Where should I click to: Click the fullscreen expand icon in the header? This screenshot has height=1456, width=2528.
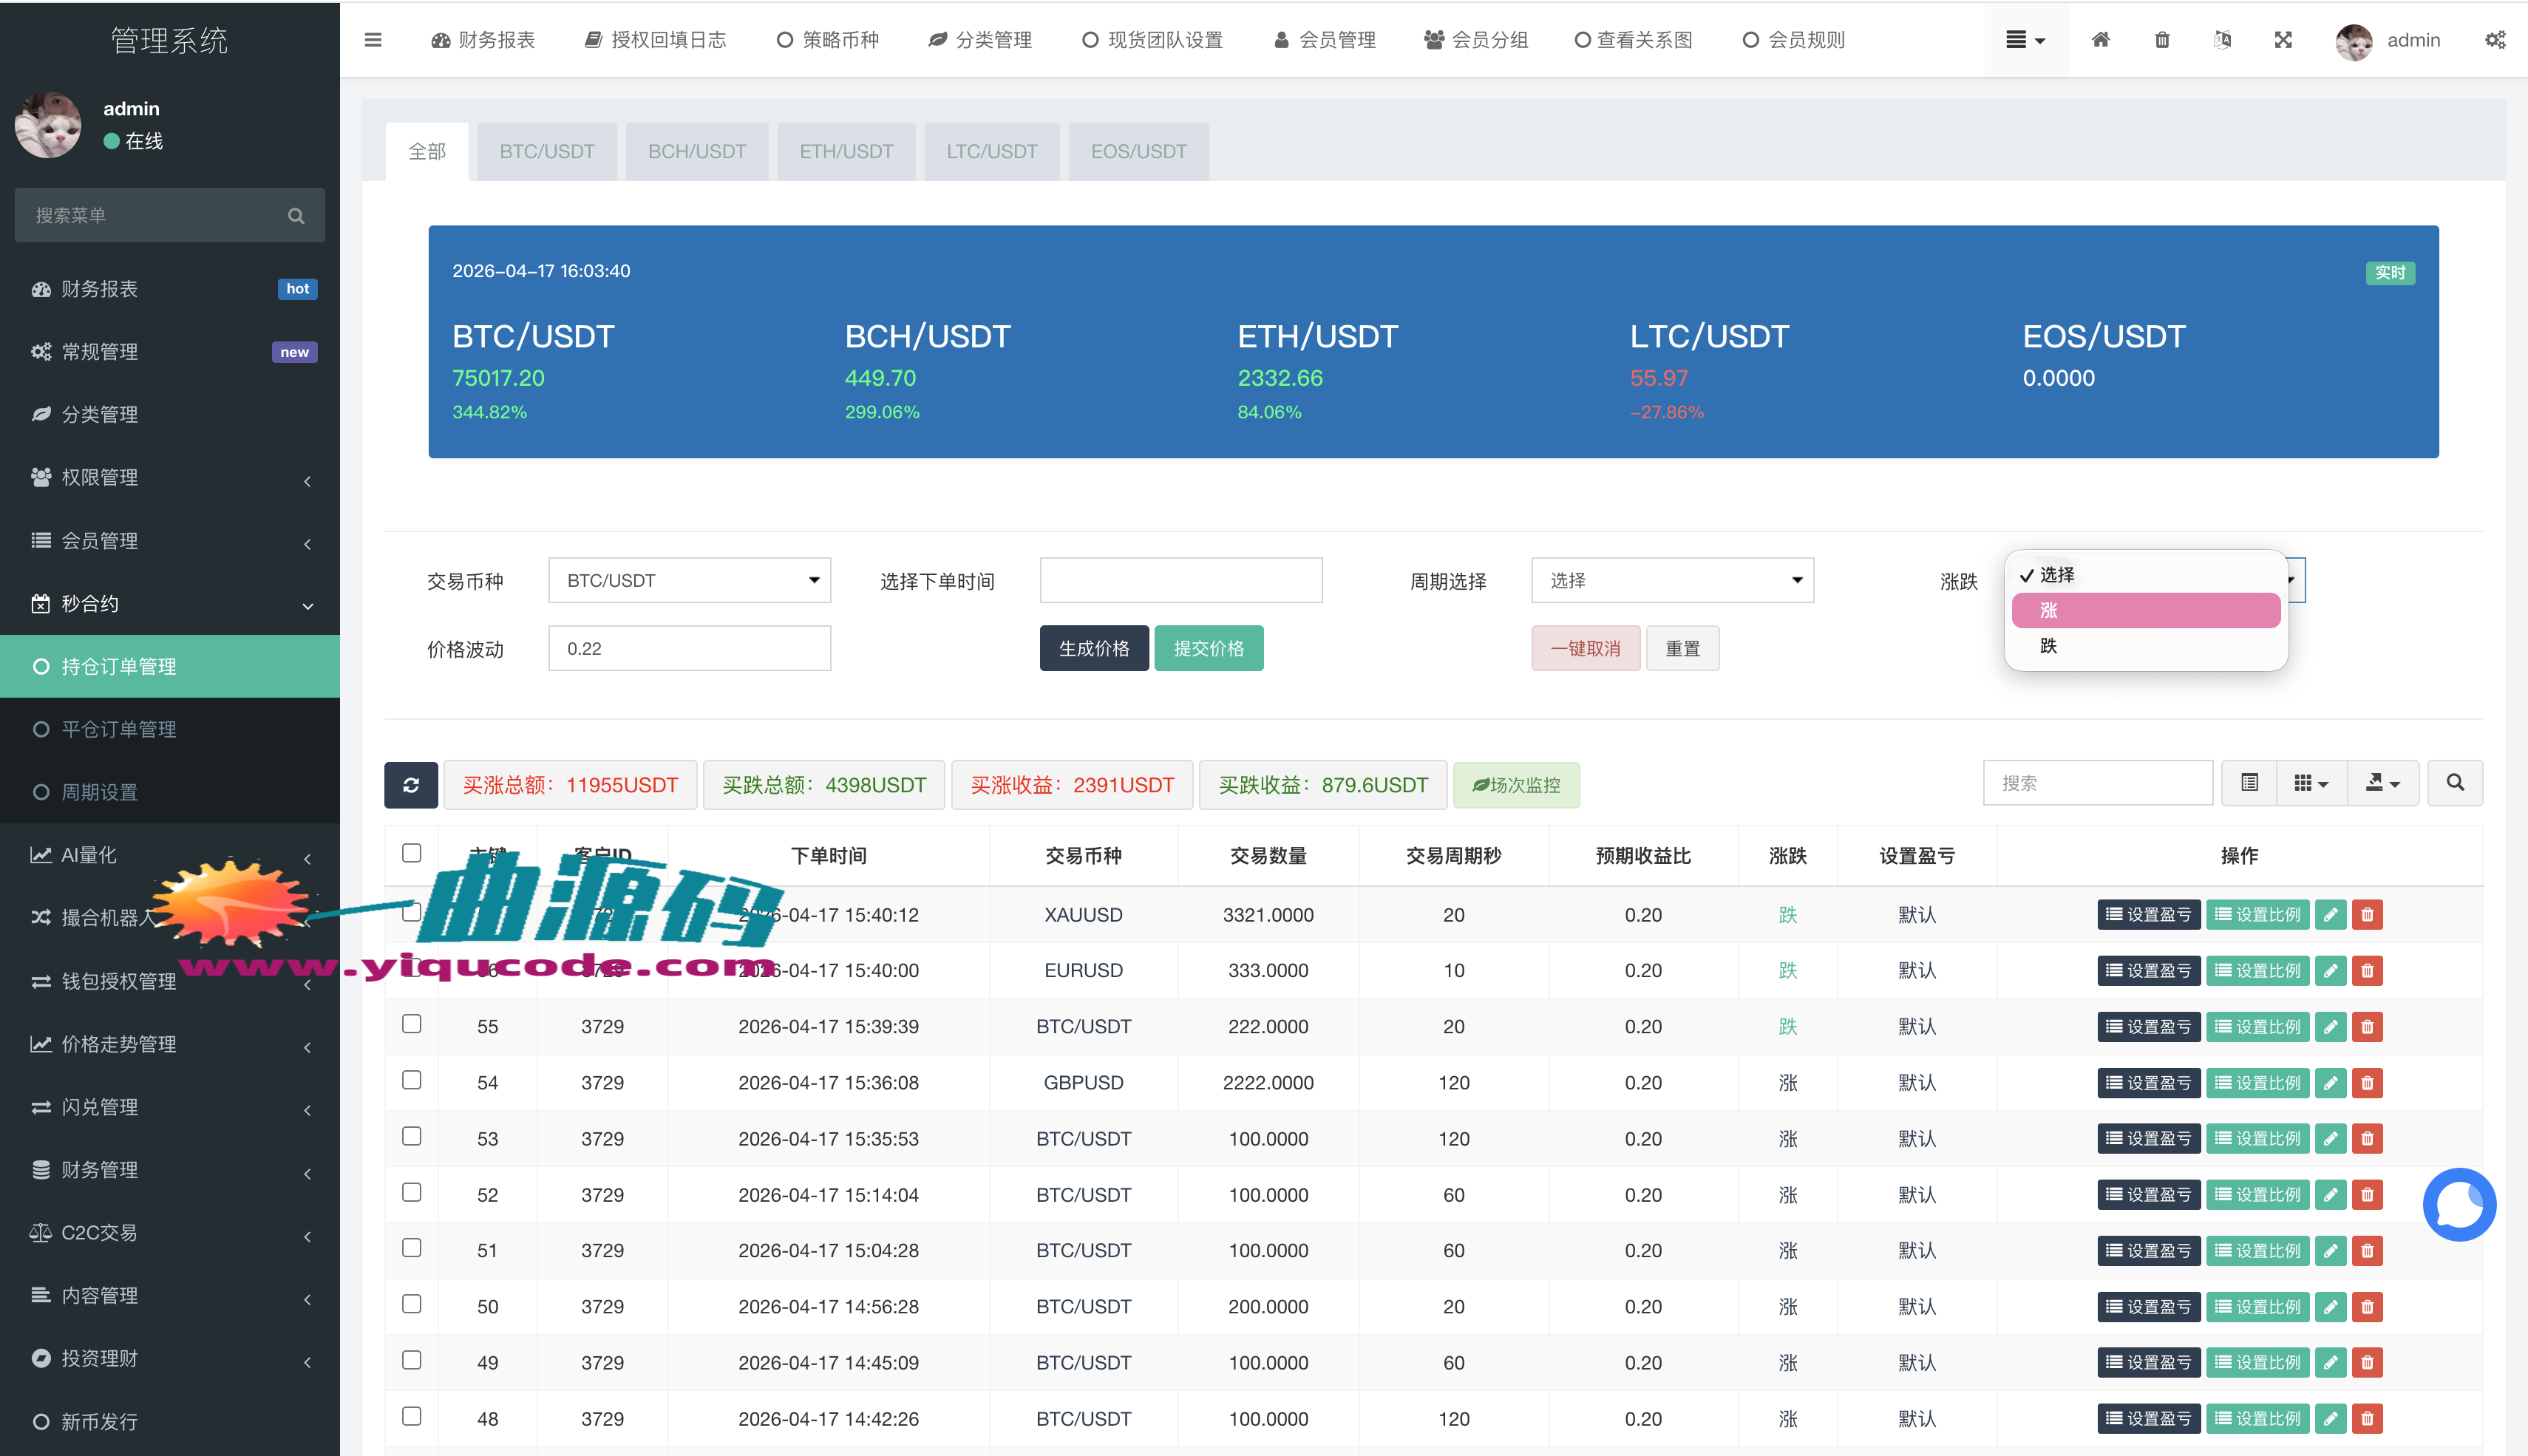(x=2283, y=40)
